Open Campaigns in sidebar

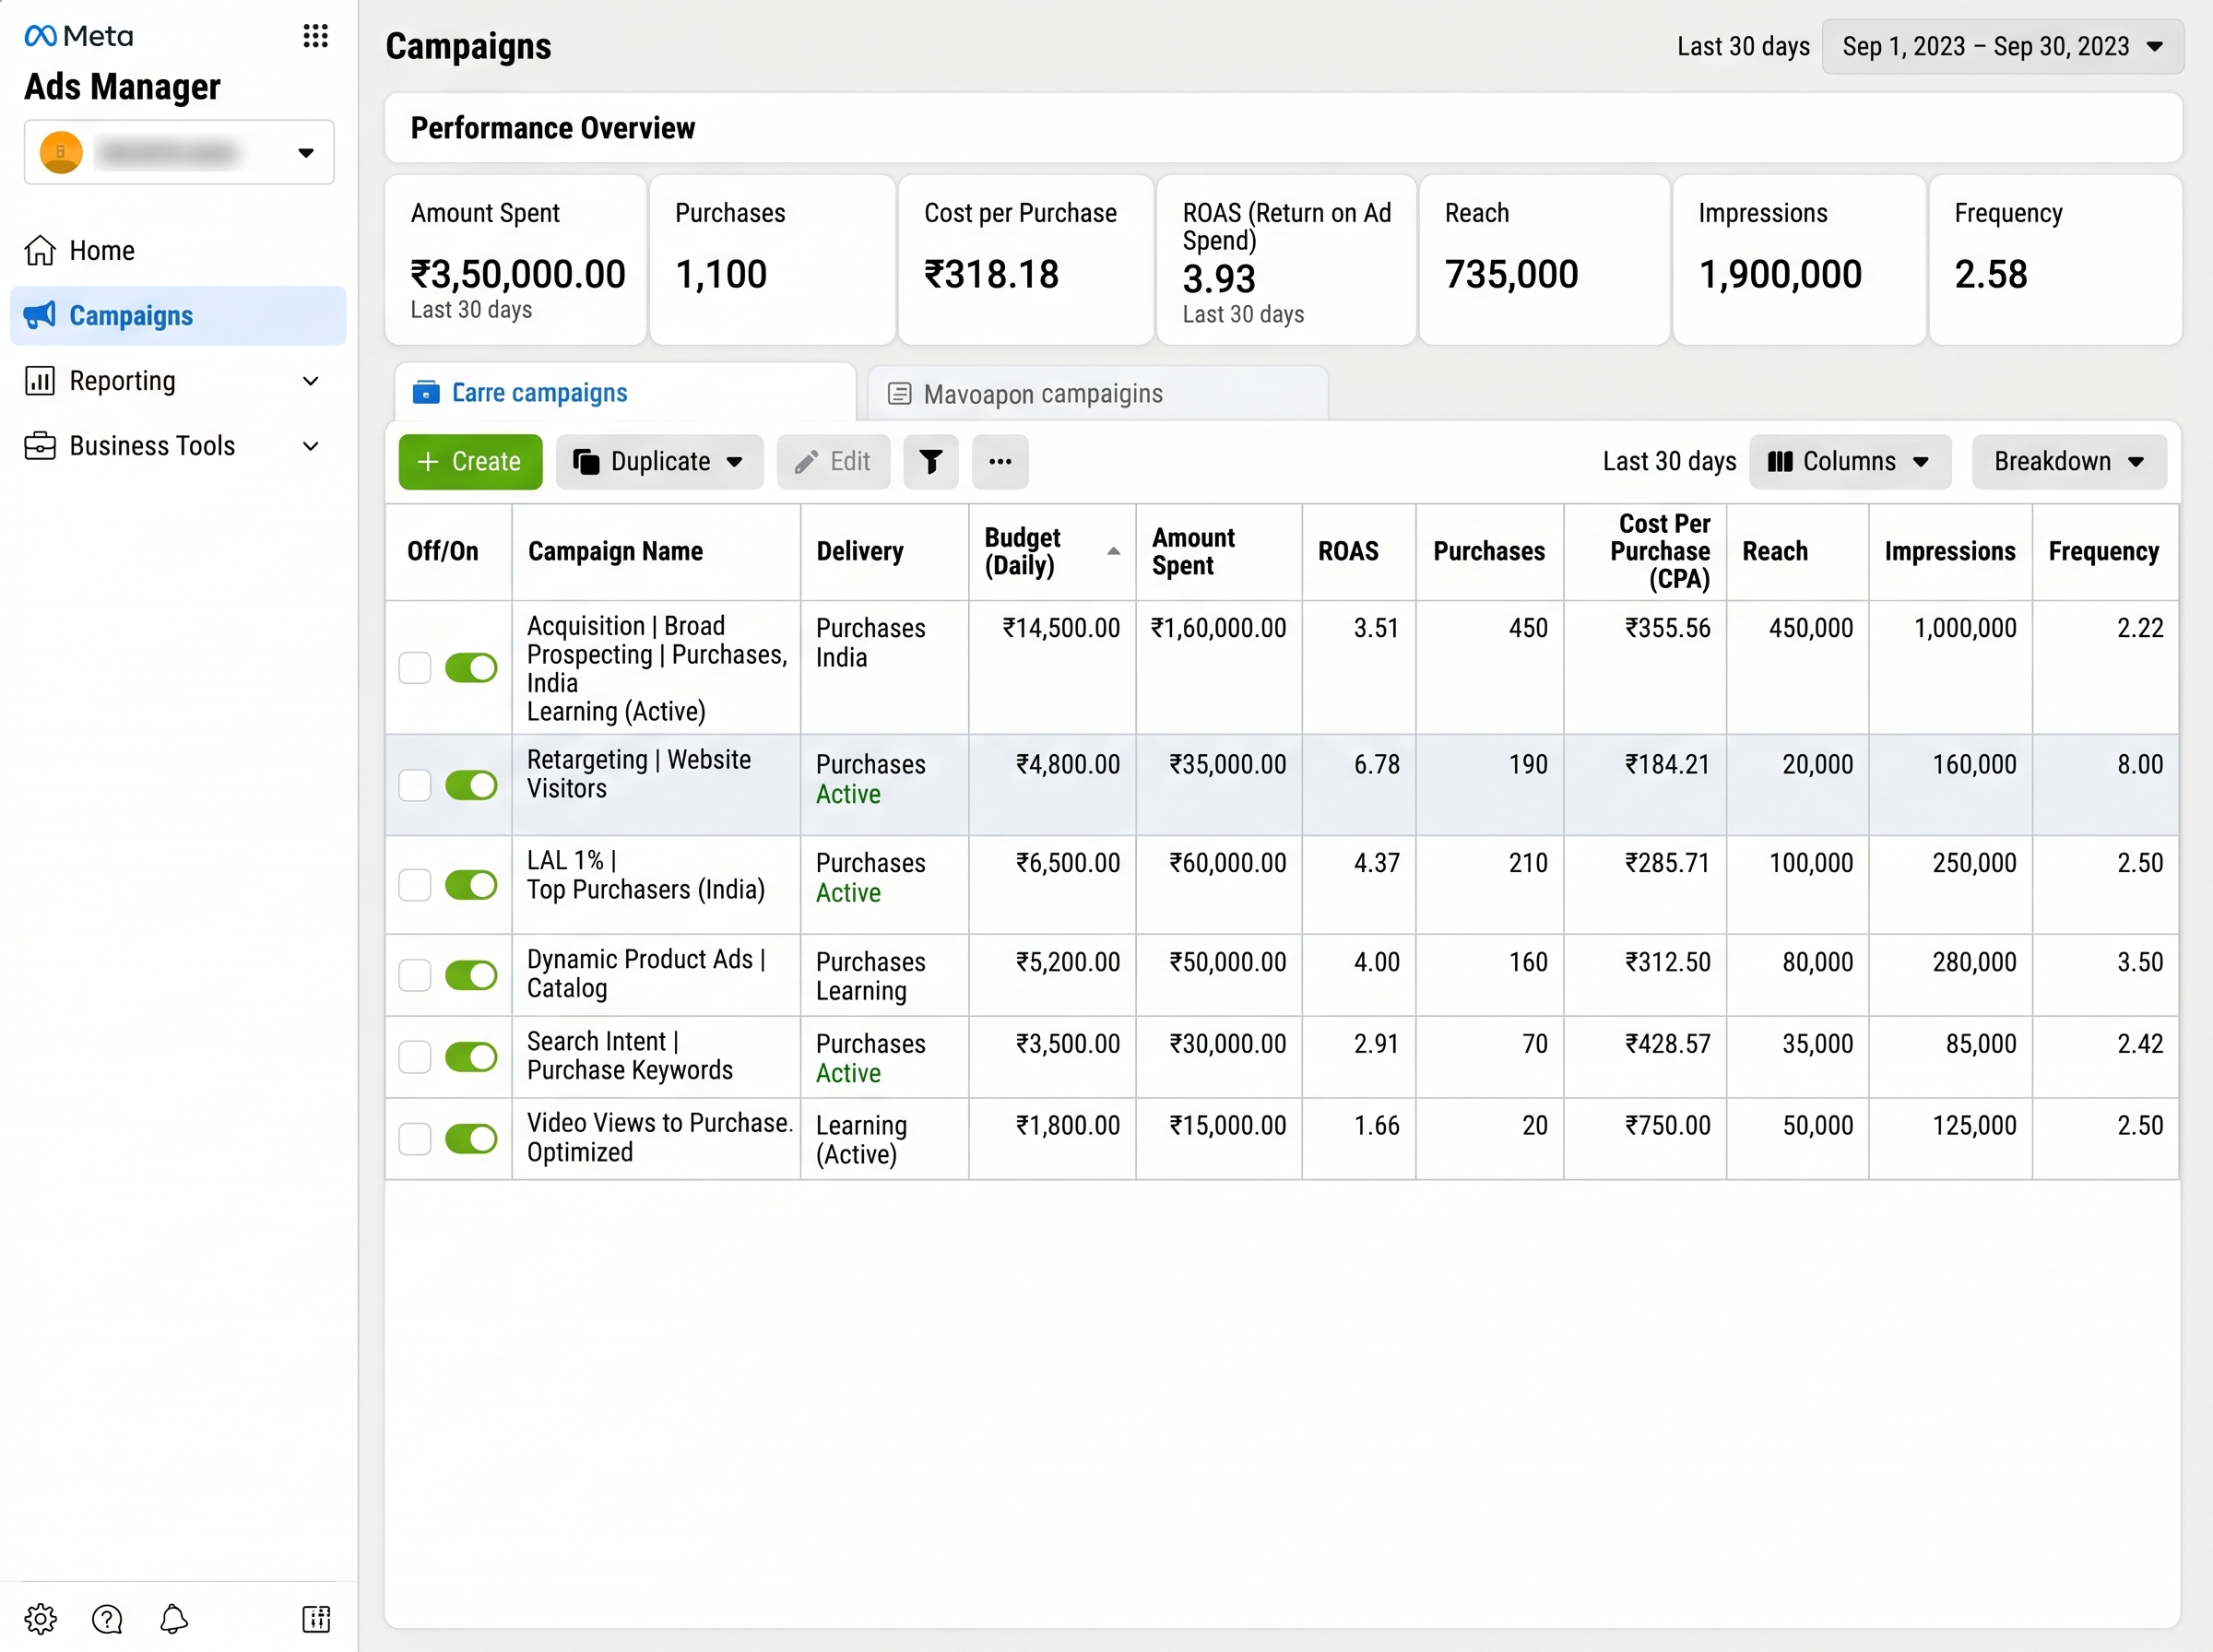click(x=178, y=315)
